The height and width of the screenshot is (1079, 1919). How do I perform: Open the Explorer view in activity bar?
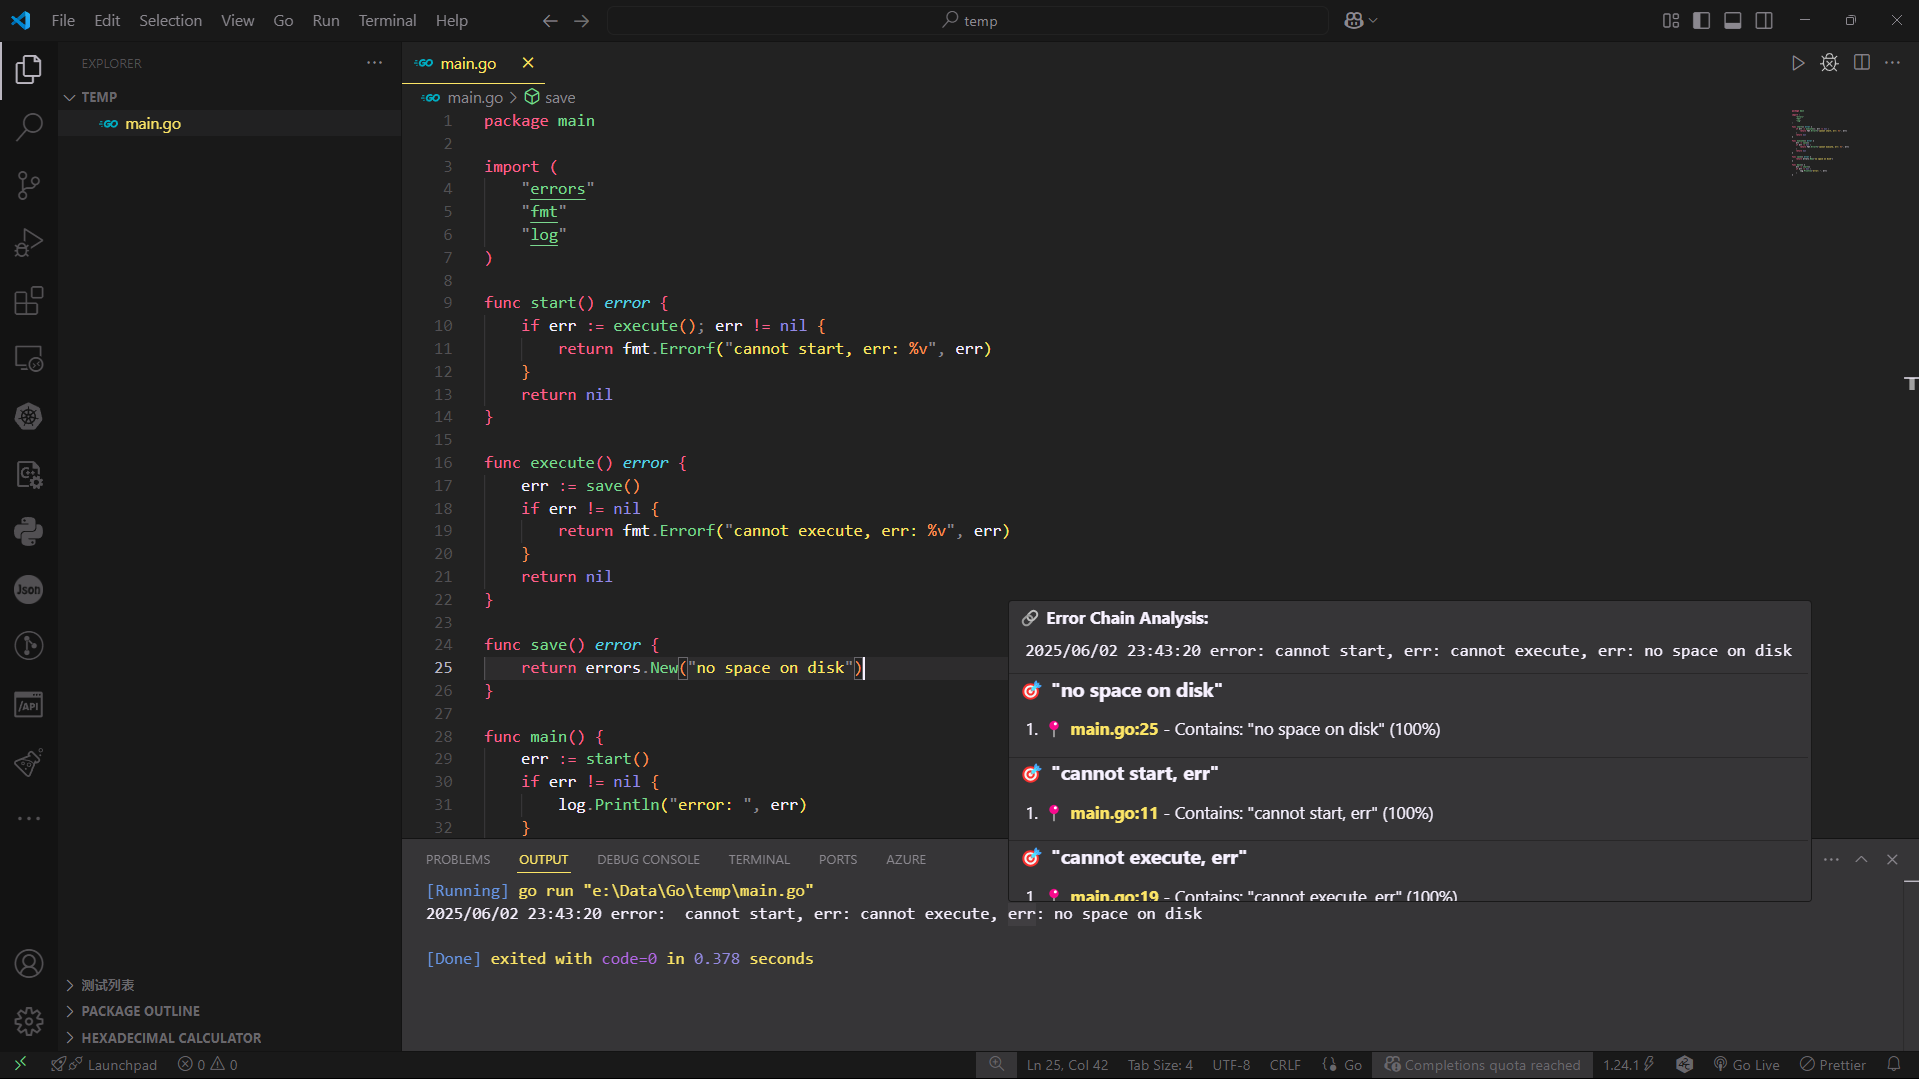(x=29, y=69)
